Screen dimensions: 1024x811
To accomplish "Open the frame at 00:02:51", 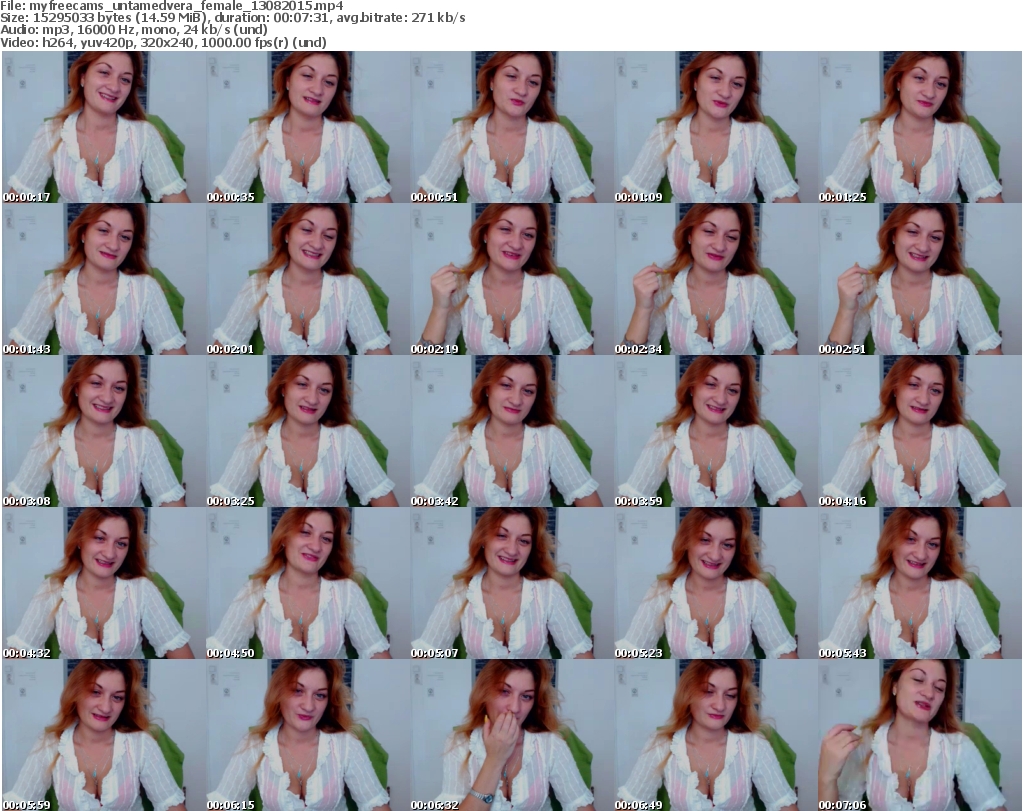I will (919, 279).
